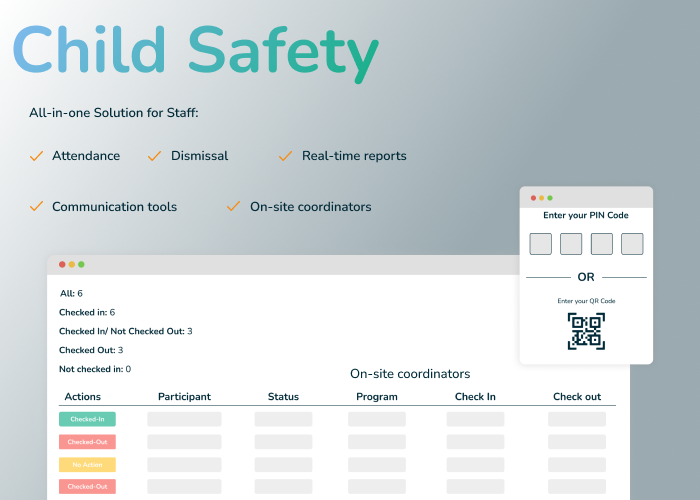700x500 pixels.
Task: Click the Actions column header
Action: 83,396
